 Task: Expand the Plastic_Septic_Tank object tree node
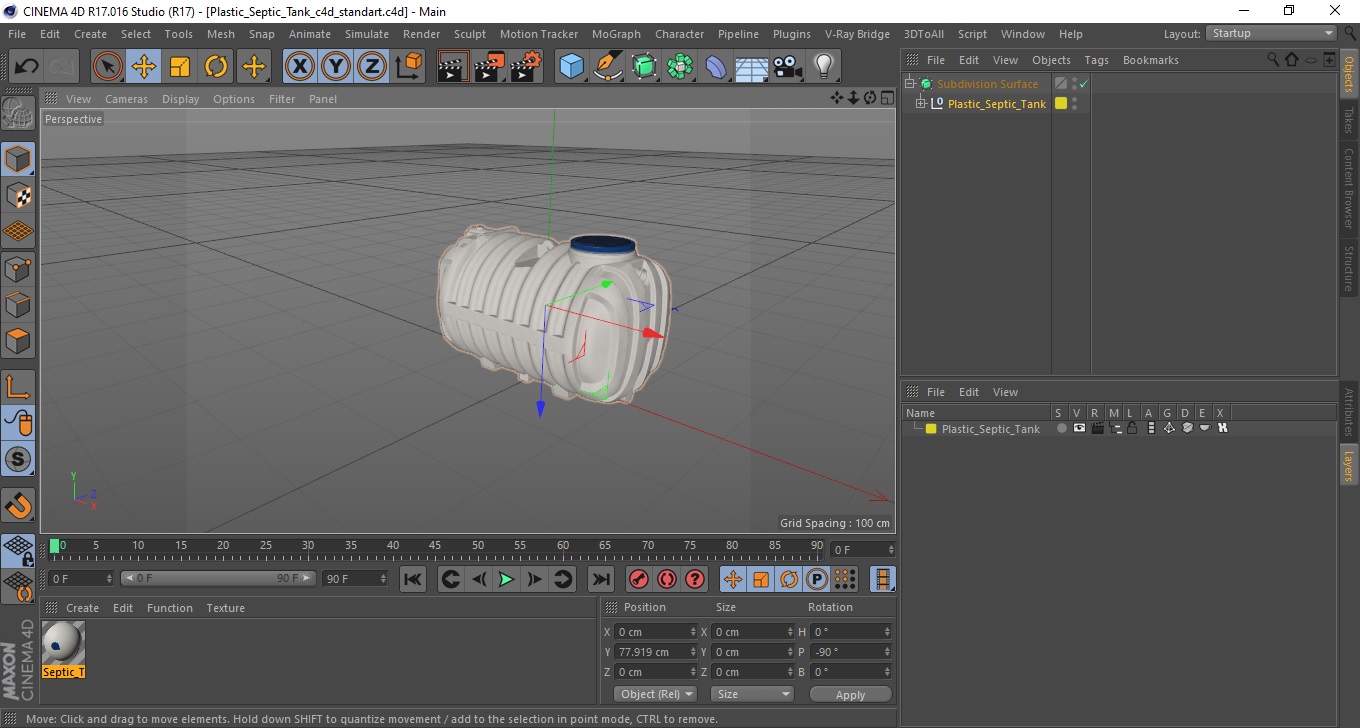point(921,103)
